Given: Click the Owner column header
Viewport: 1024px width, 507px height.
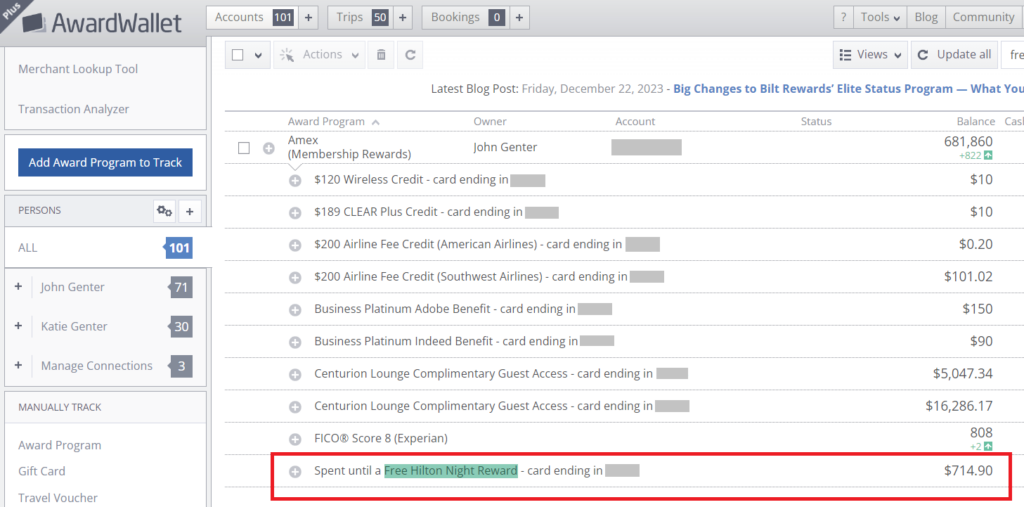Looking at the screenshot, I should pyautogui.click(x=490, y=122).
